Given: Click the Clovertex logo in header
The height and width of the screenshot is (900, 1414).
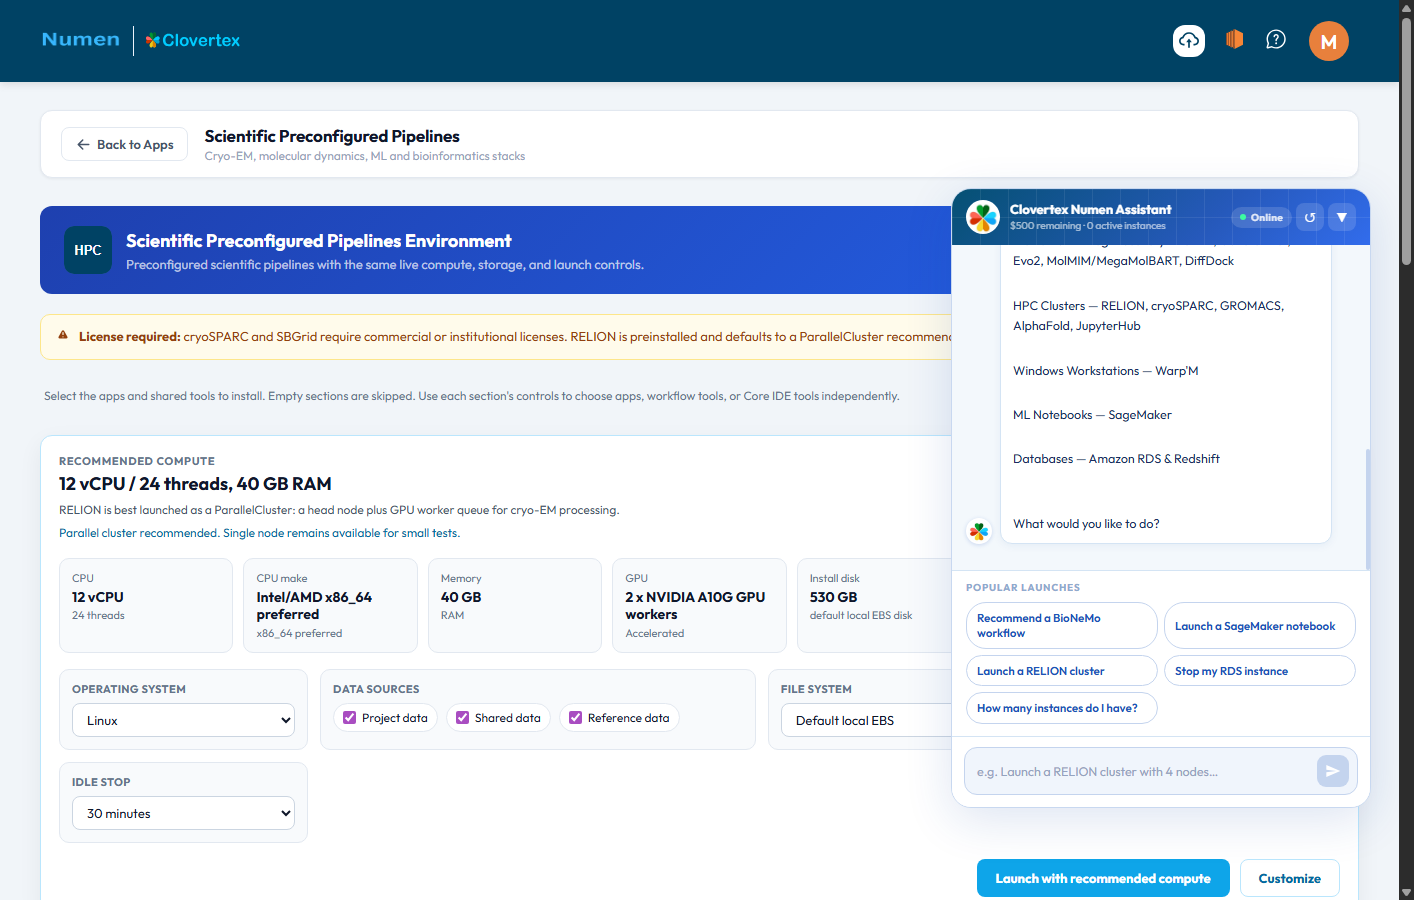Looking at the screenshot, I should [193, 40].
